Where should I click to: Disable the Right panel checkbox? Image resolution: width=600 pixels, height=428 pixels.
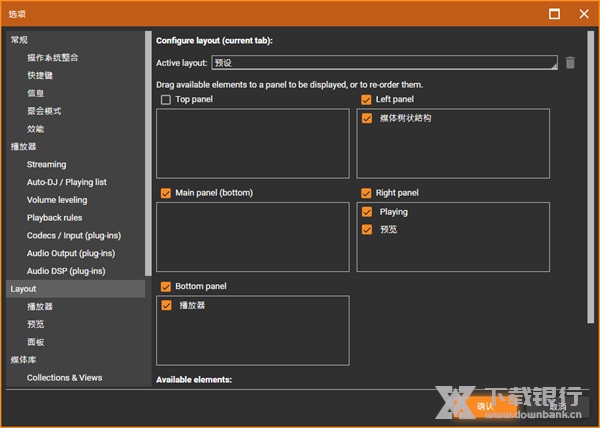(x=366, y=193)
